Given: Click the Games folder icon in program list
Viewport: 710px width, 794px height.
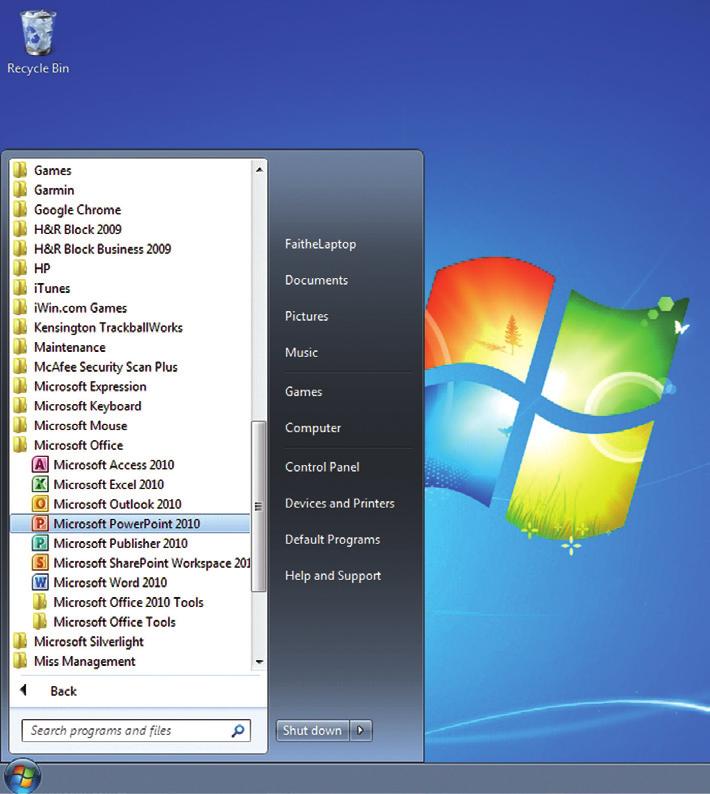Looking at the screenshot, I should [20, 170].
